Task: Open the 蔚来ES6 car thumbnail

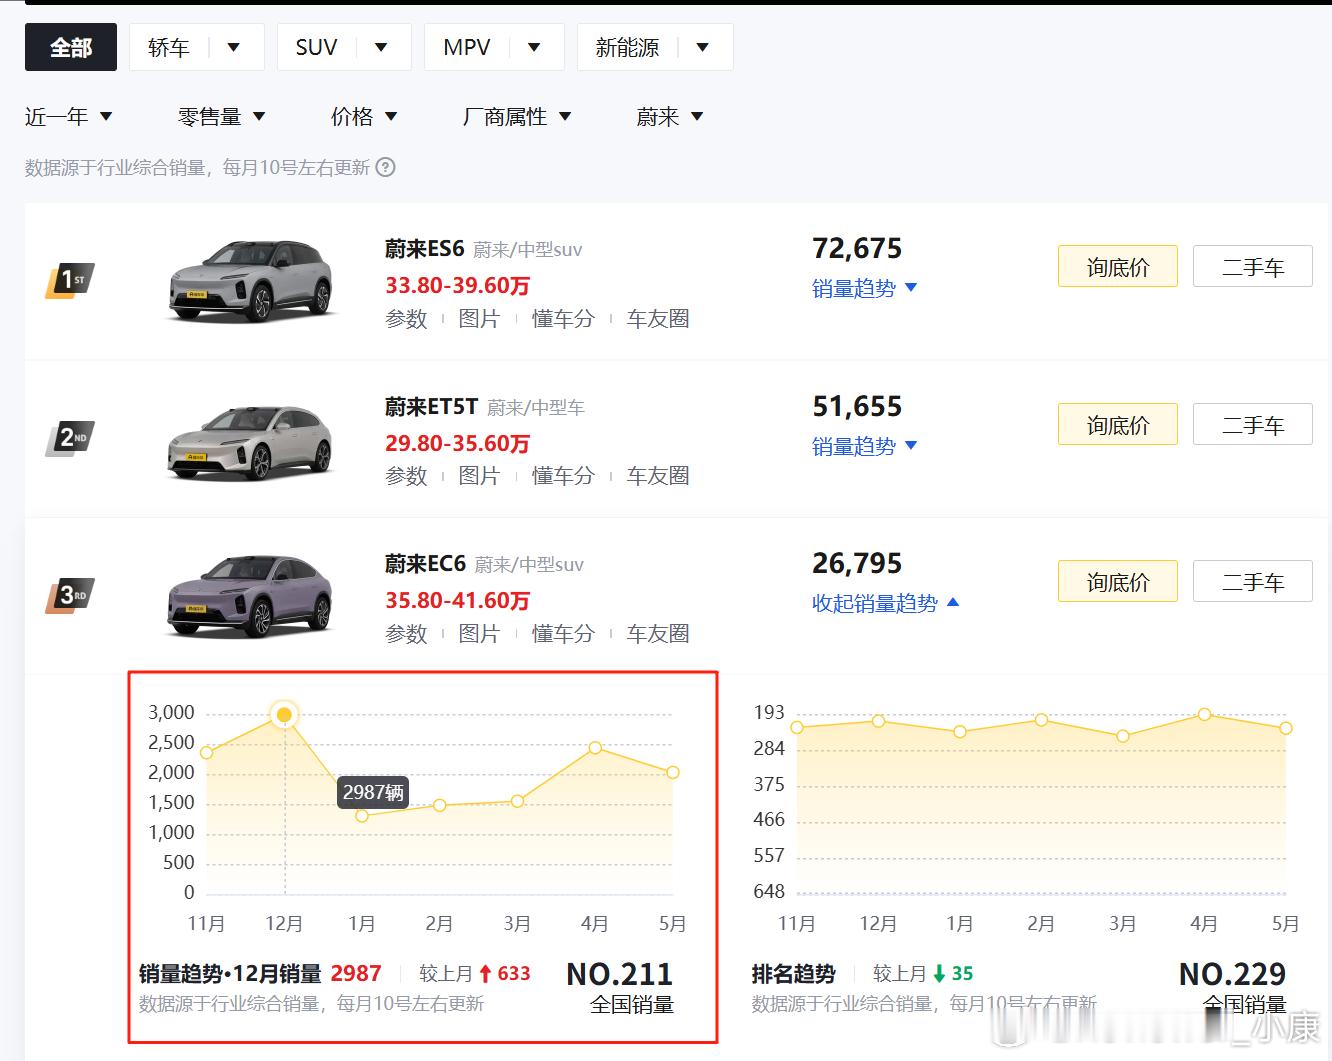Action: click(249, 281)
